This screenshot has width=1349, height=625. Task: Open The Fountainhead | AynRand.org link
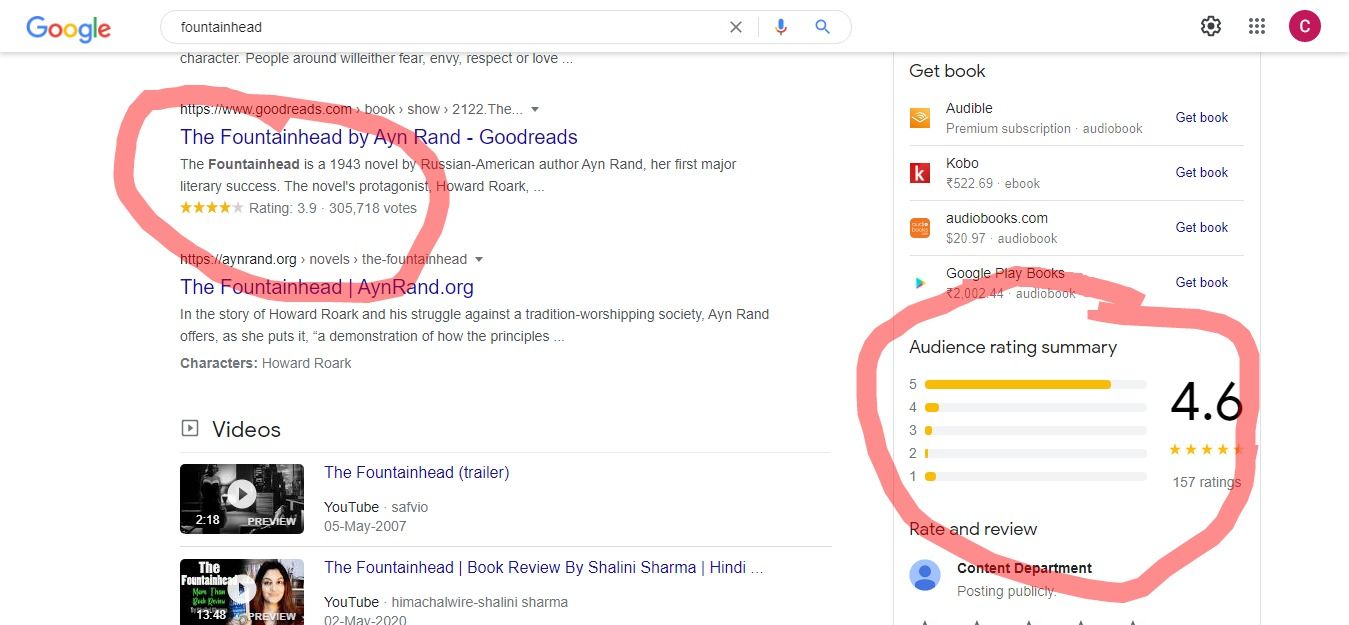pos(327,287)
